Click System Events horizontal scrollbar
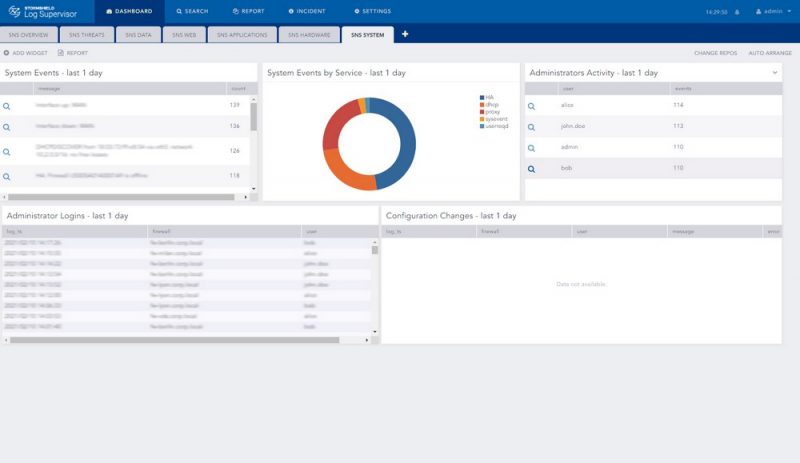Screen dimensions: 800x463 (120, 197)
